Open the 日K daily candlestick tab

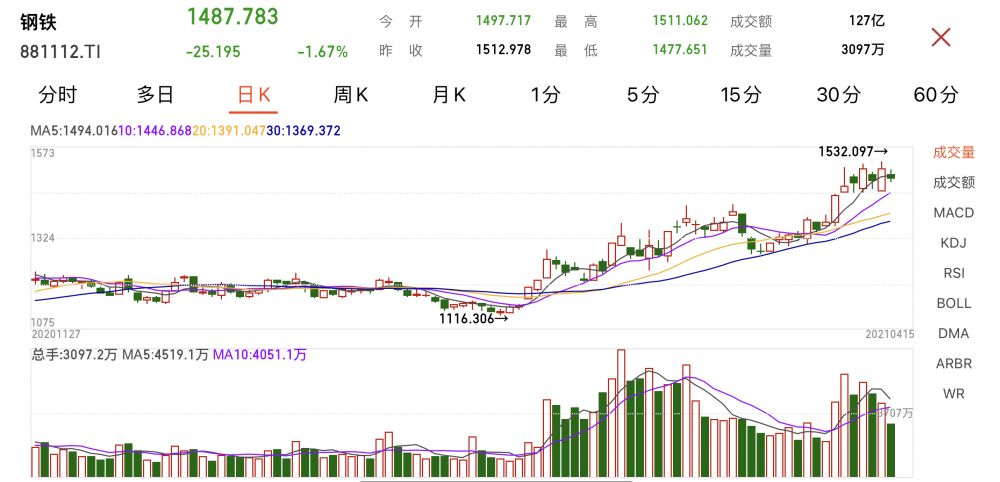253,95
